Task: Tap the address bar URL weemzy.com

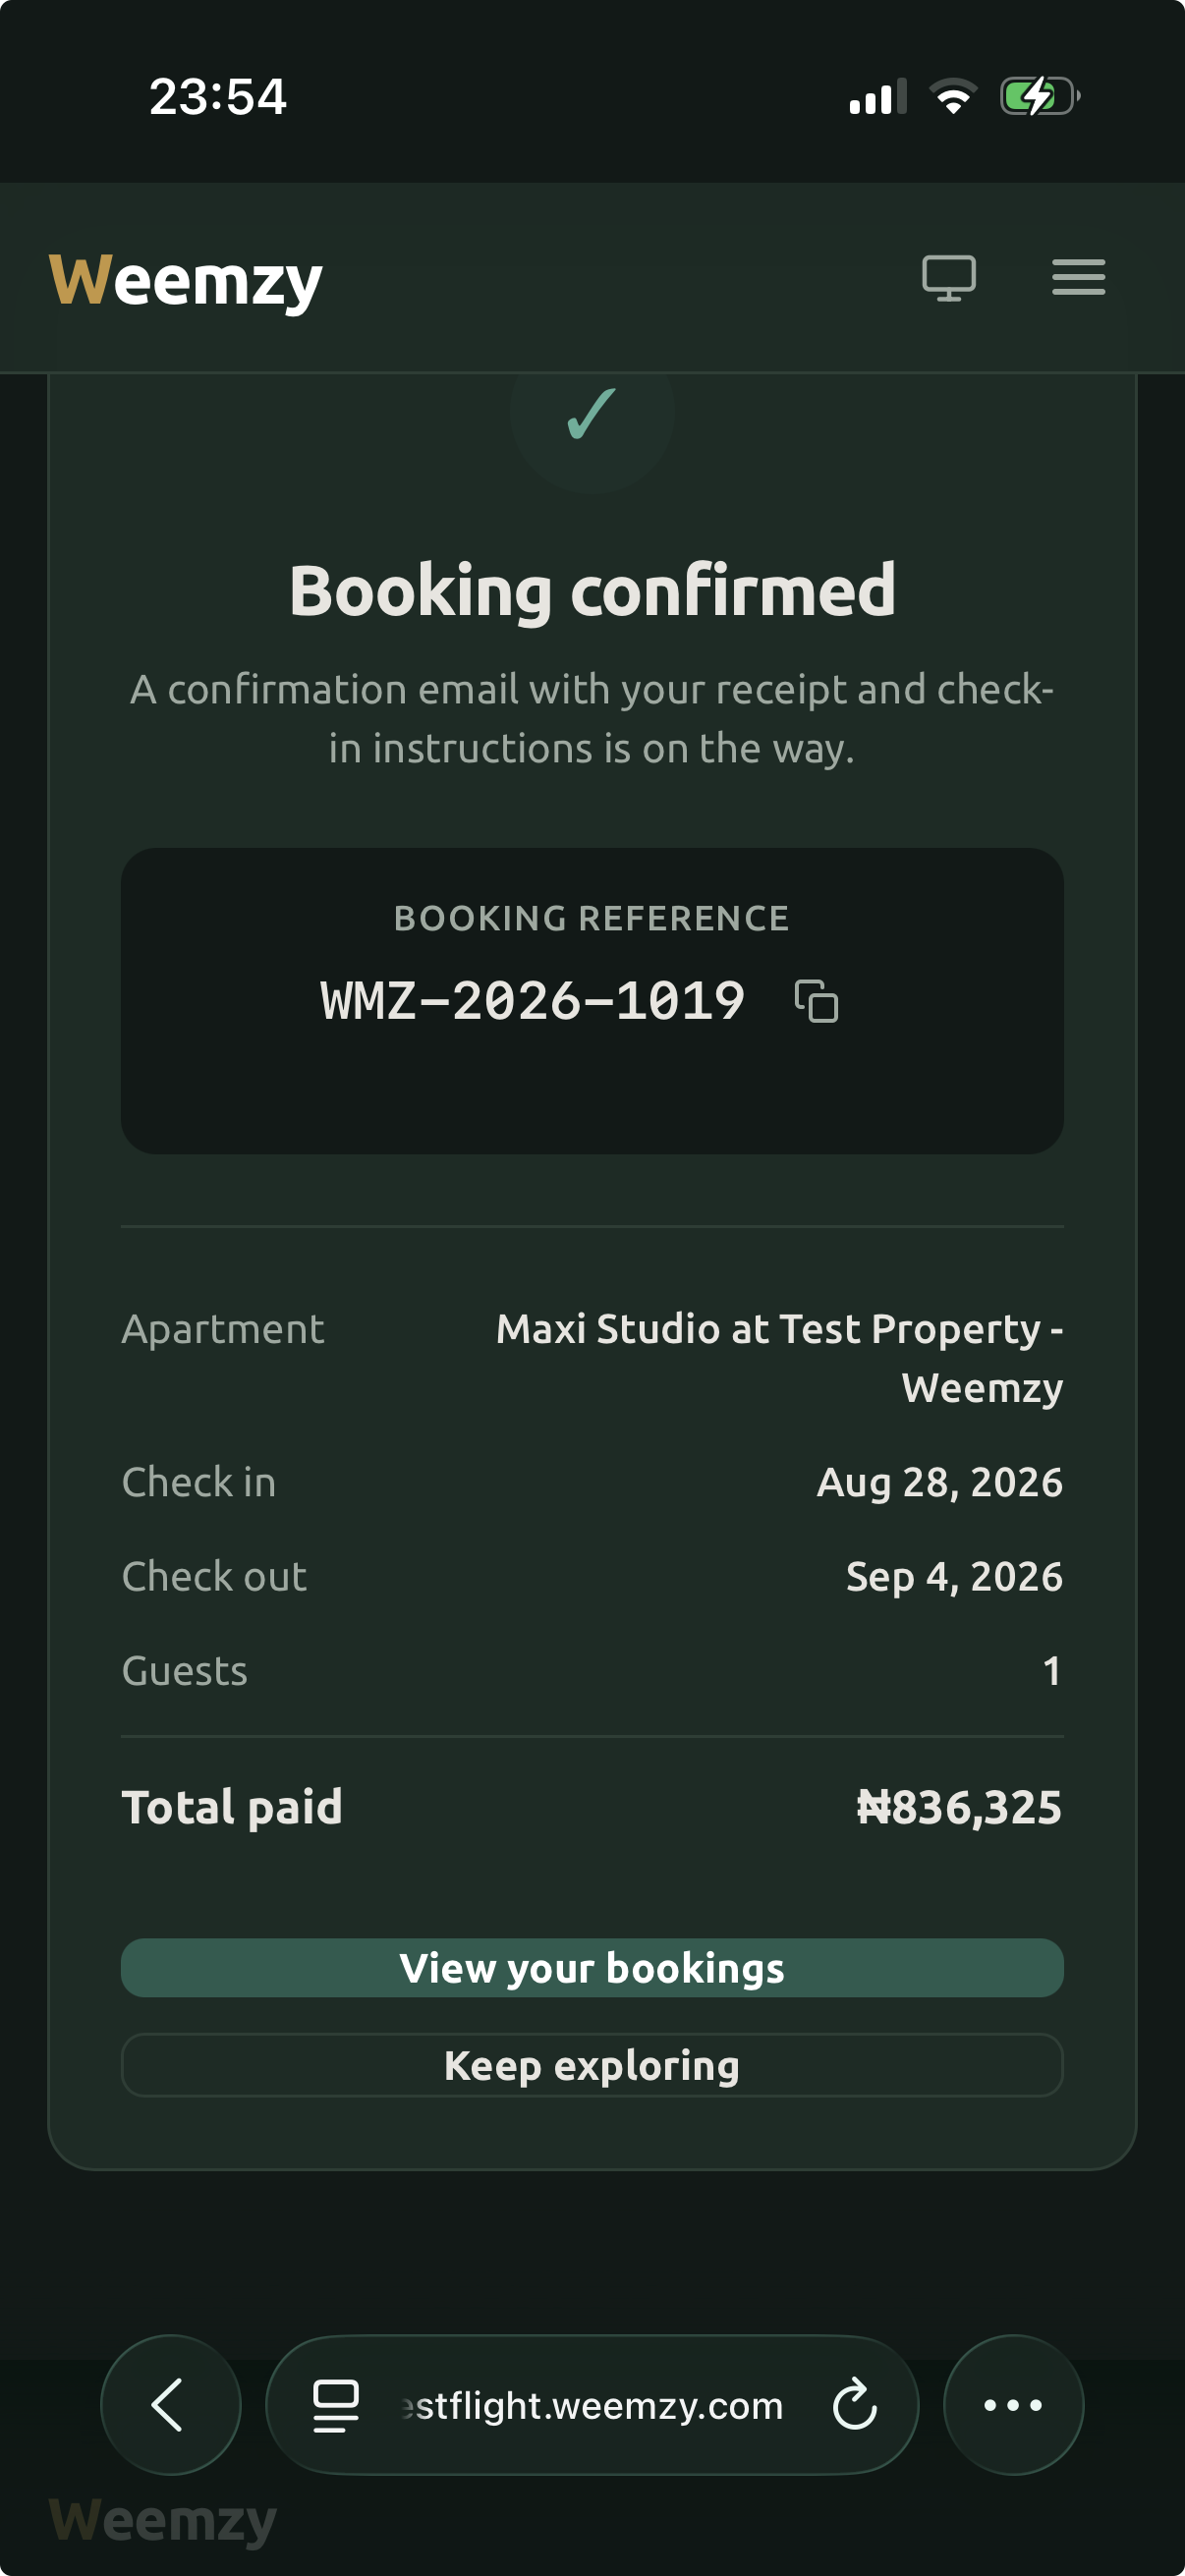Action: pyautogui.click(x=592, y=2405)
